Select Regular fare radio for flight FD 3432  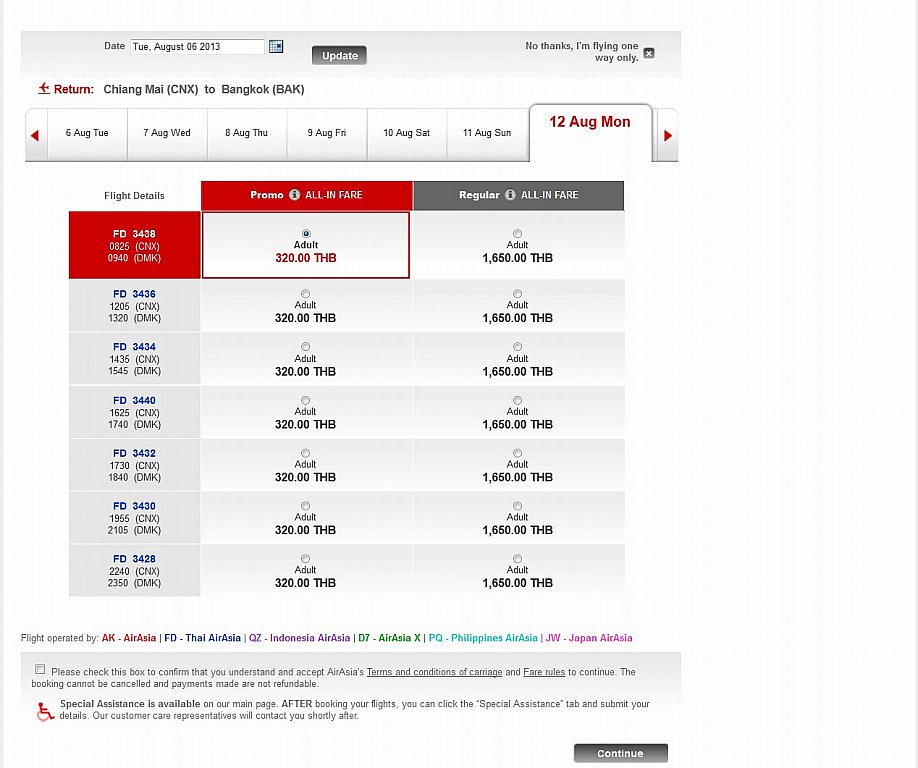coord(518,453)
